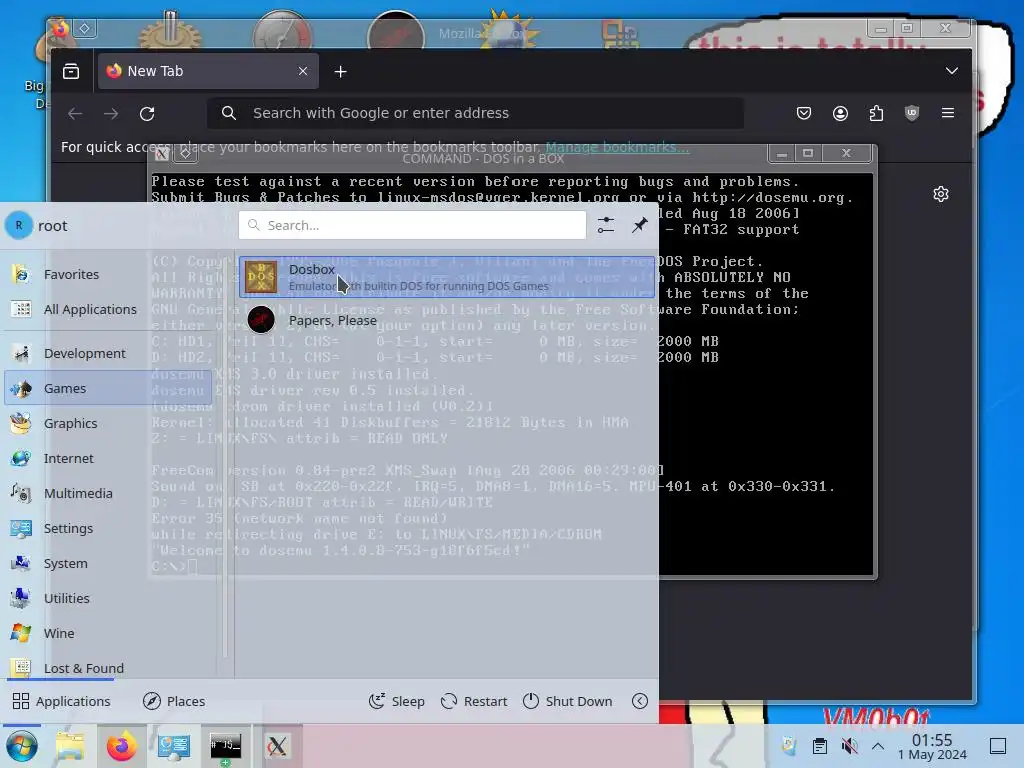Screen dimensions: 1024x768
Task: Expand more session options arrow
Action: 640,701
